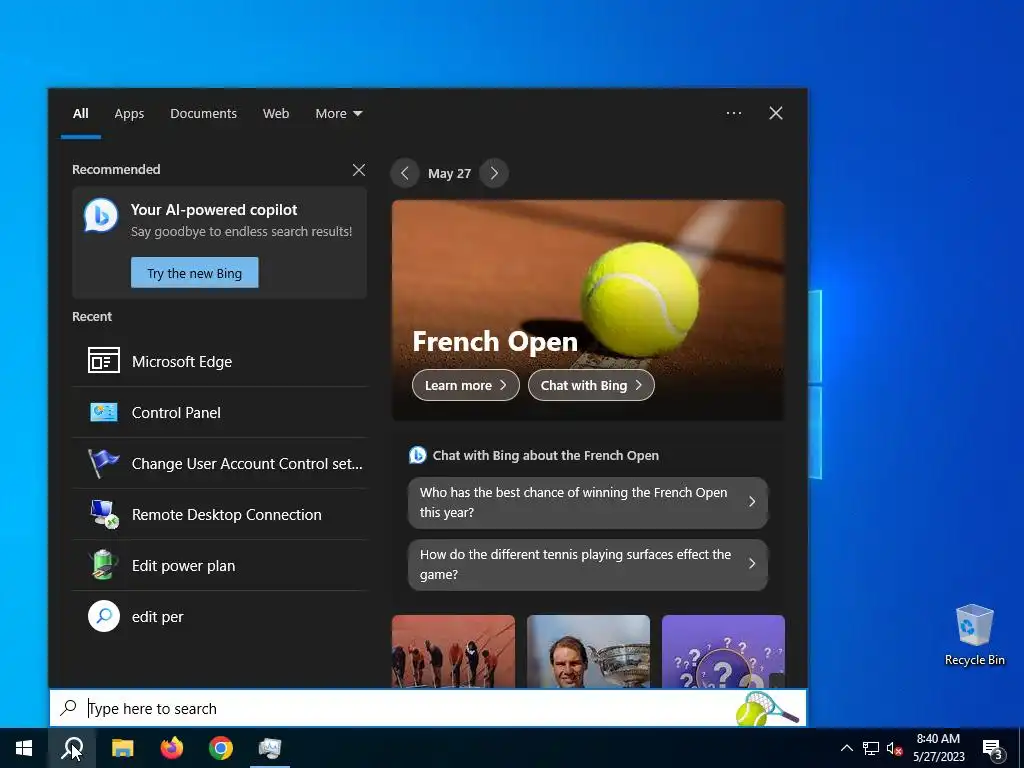Click the Chat with Bing button
Screen dimensions: 1024x768
(x=591, y=385)
